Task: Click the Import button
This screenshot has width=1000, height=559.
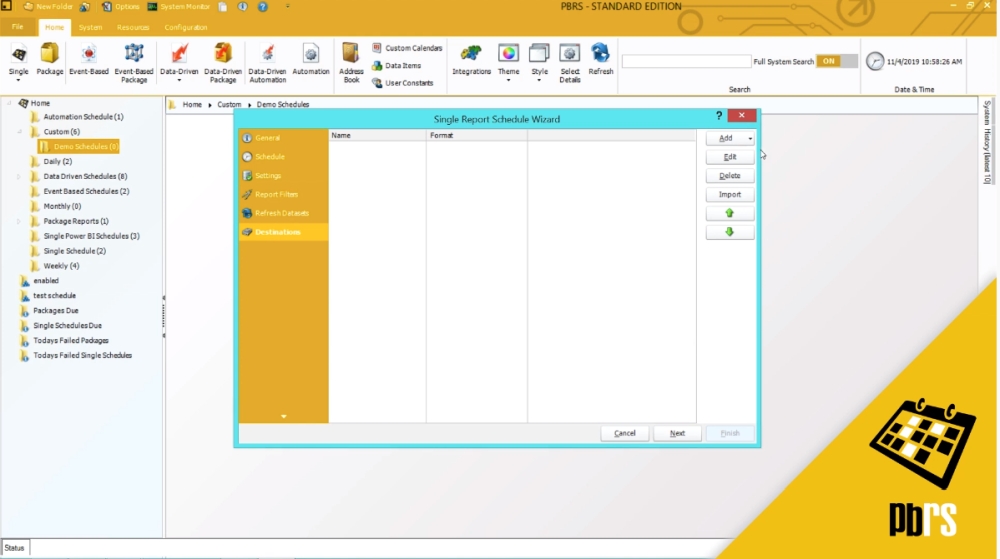Action: (x=730, y=194)
